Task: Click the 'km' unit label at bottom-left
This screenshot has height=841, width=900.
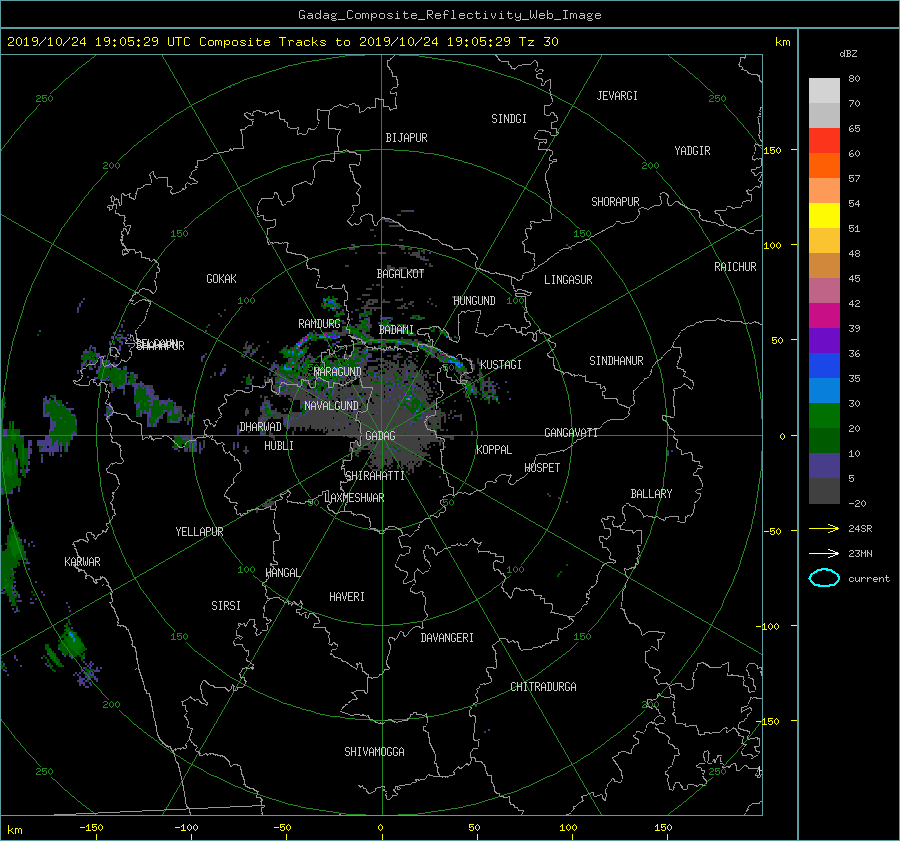Action: [15, 830]
